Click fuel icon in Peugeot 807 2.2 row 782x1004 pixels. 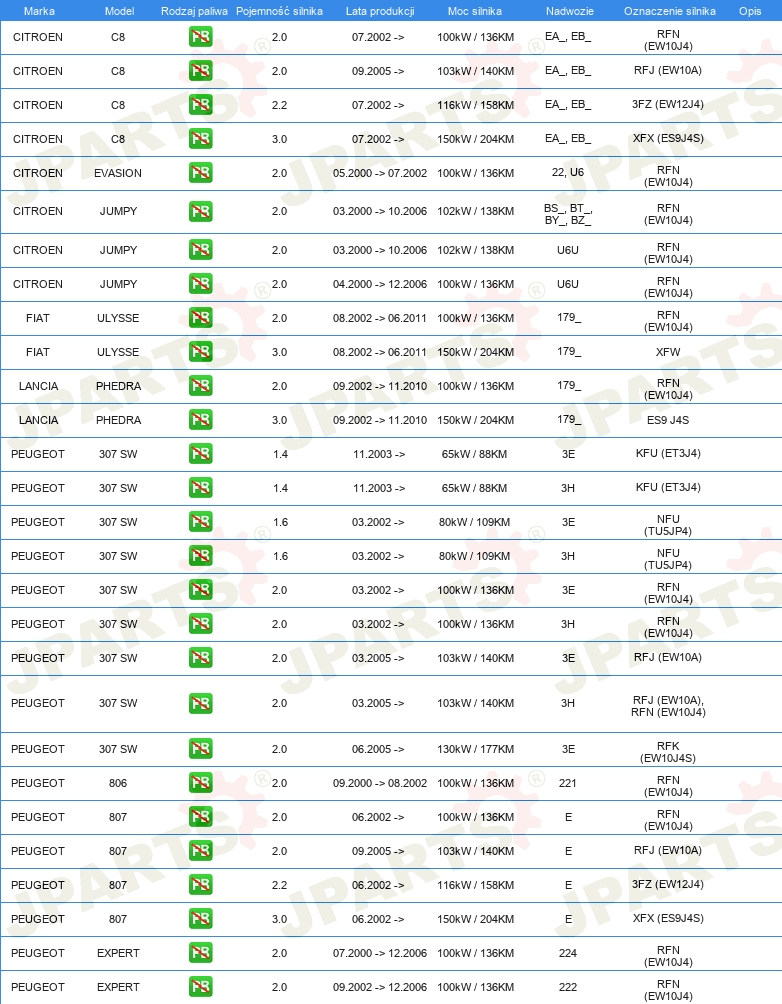tap(200, 884)
